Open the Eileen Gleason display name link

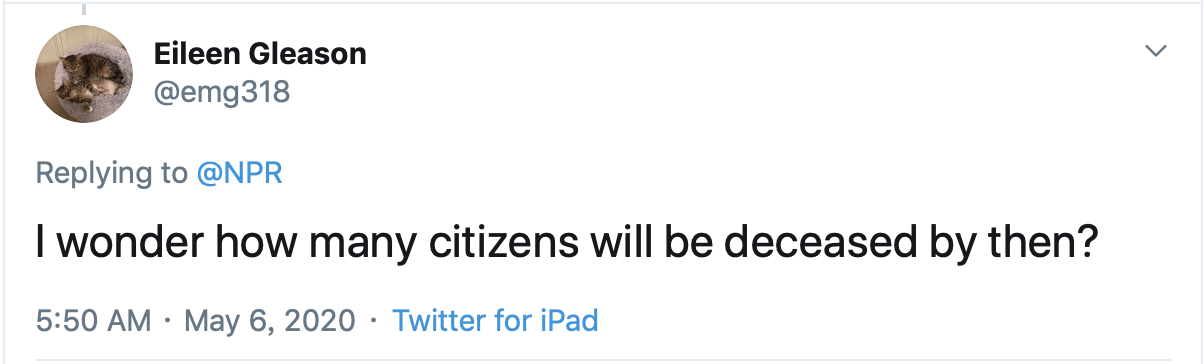[x=260, y=54]
